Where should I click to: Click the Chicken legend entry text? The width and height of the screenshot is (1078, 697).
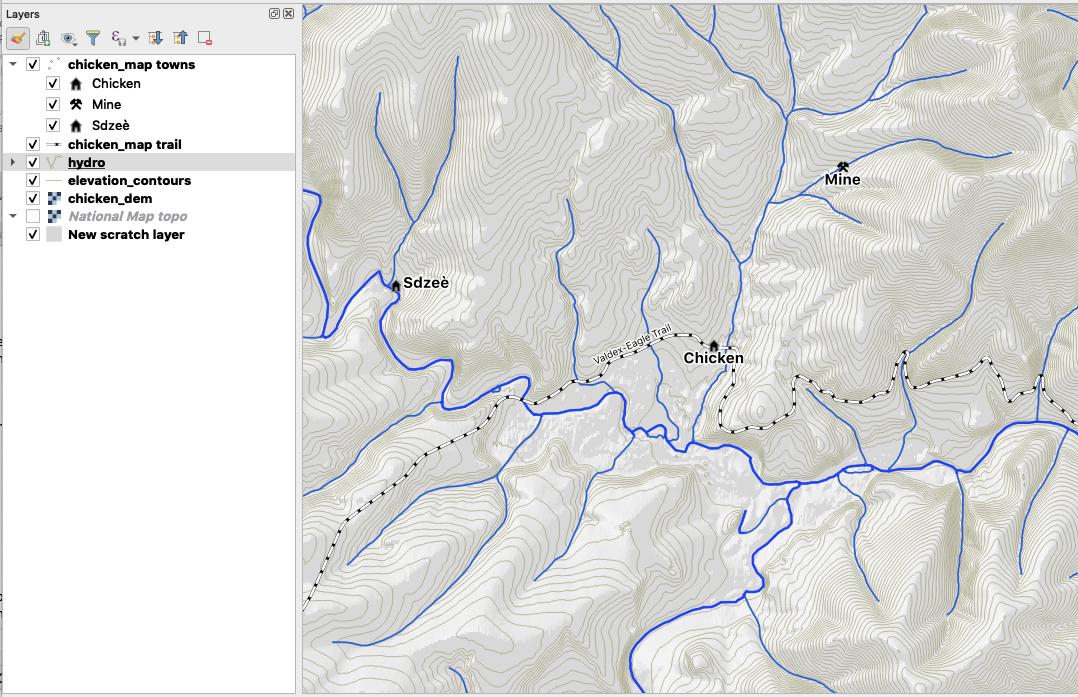[116, 83]
